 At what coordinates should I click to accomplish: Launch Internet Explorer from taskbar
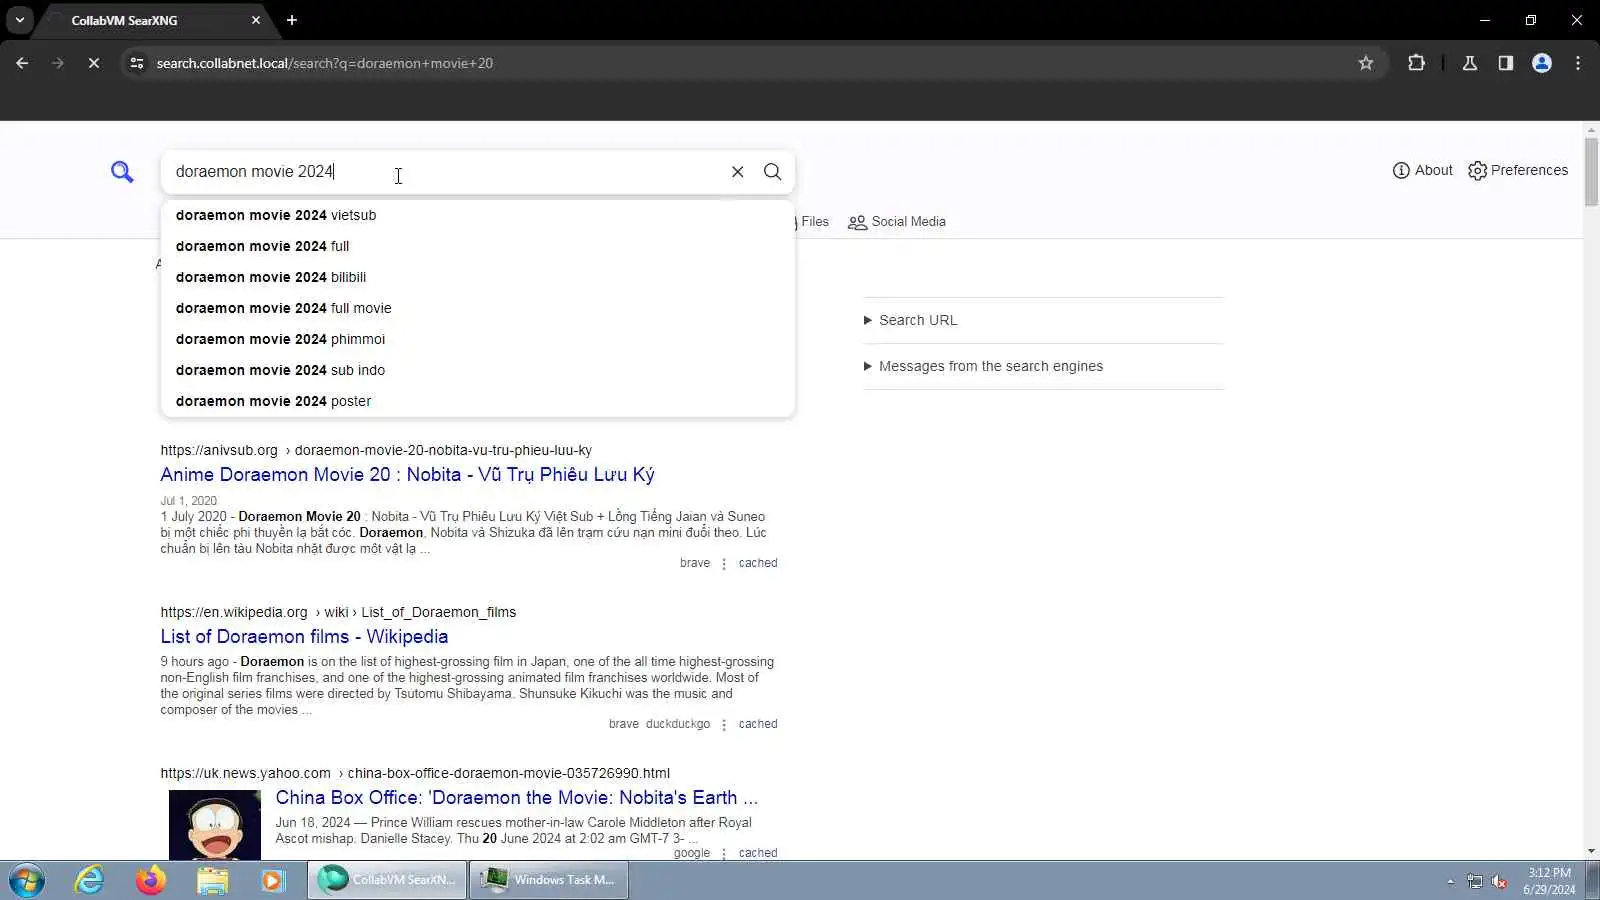pos(90,880)
